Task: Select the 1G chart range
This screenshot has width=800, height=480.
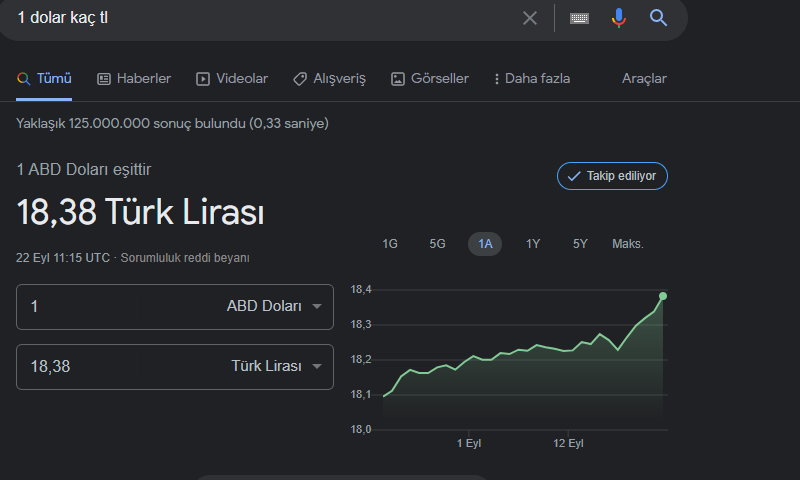Action: 390,244
